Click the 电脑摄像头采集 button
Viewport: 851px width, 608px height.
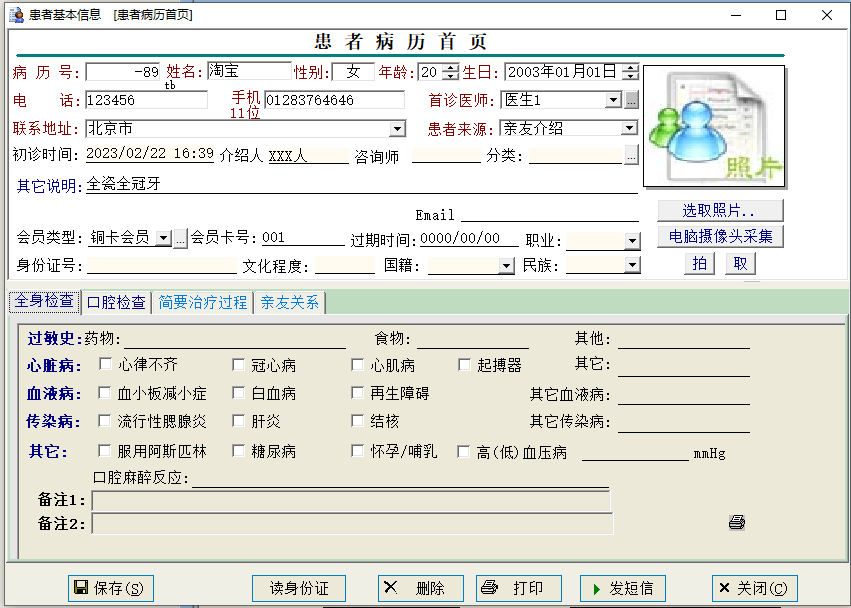coord(720,236)
